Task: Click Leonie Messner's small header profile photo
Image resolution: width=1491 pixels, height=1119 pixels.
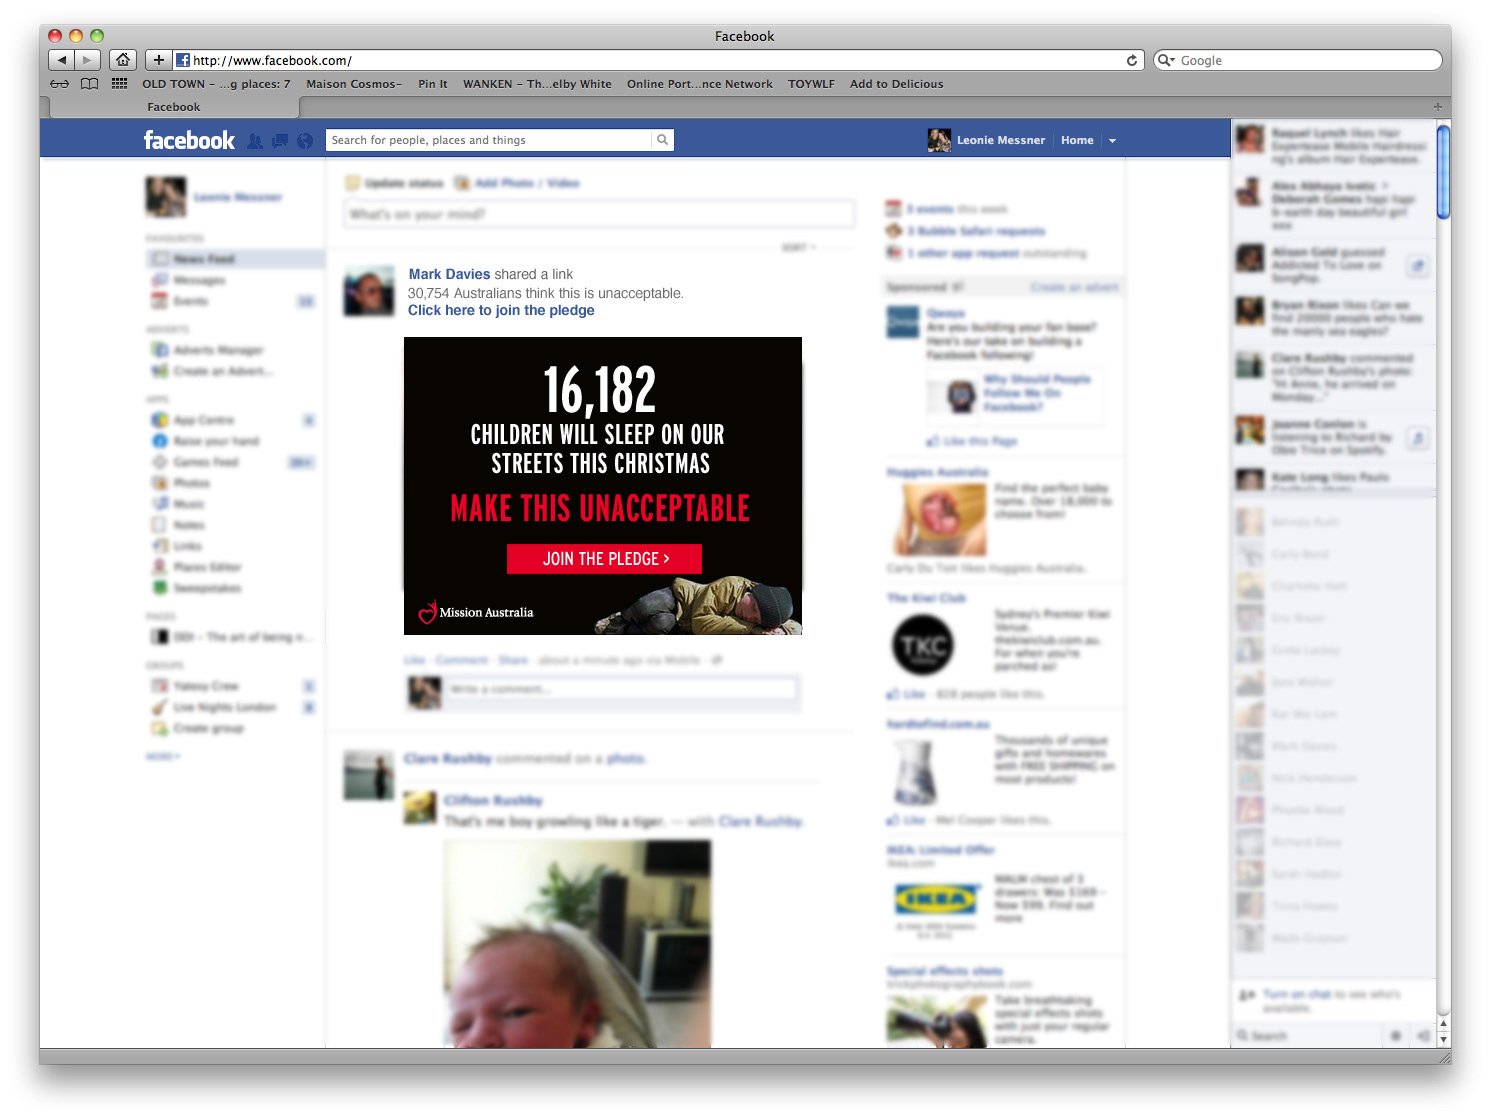Action: coord(939,140)
